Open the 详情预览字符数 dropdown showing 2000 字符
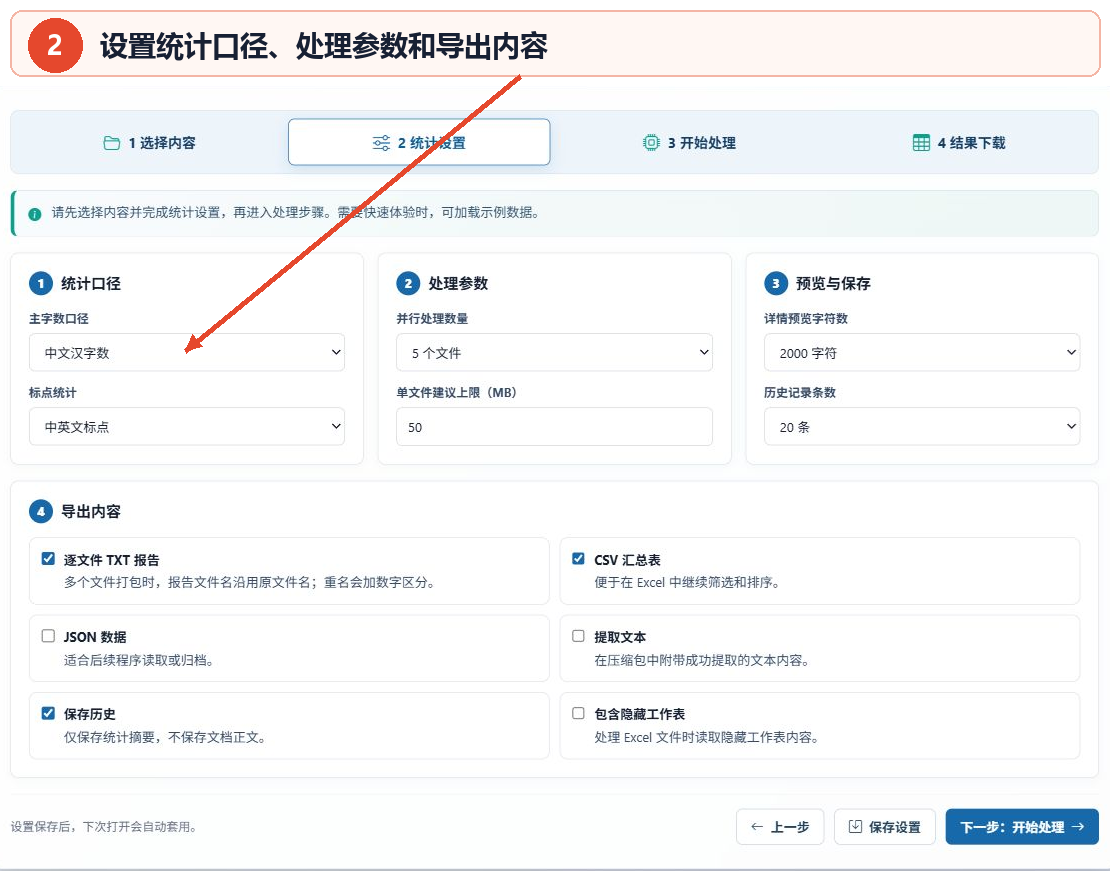Viewport: 1110px width, 871px height. [x=922, y=353]
